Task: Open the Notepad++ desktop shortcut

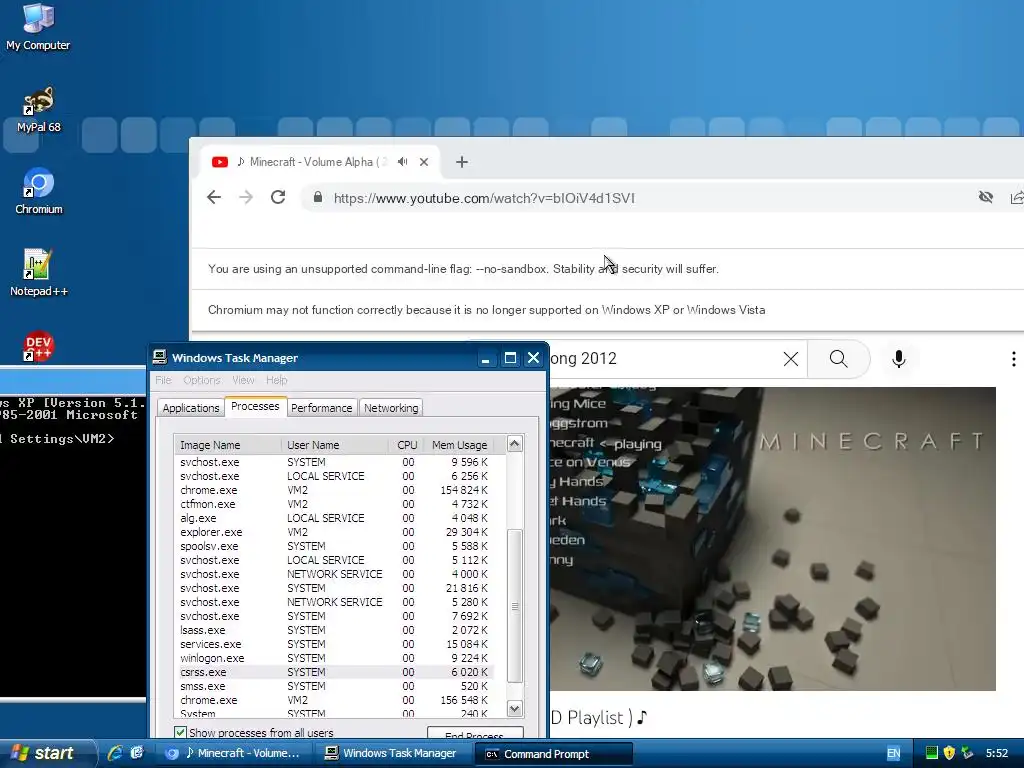Action: click(x=38, y=273)
